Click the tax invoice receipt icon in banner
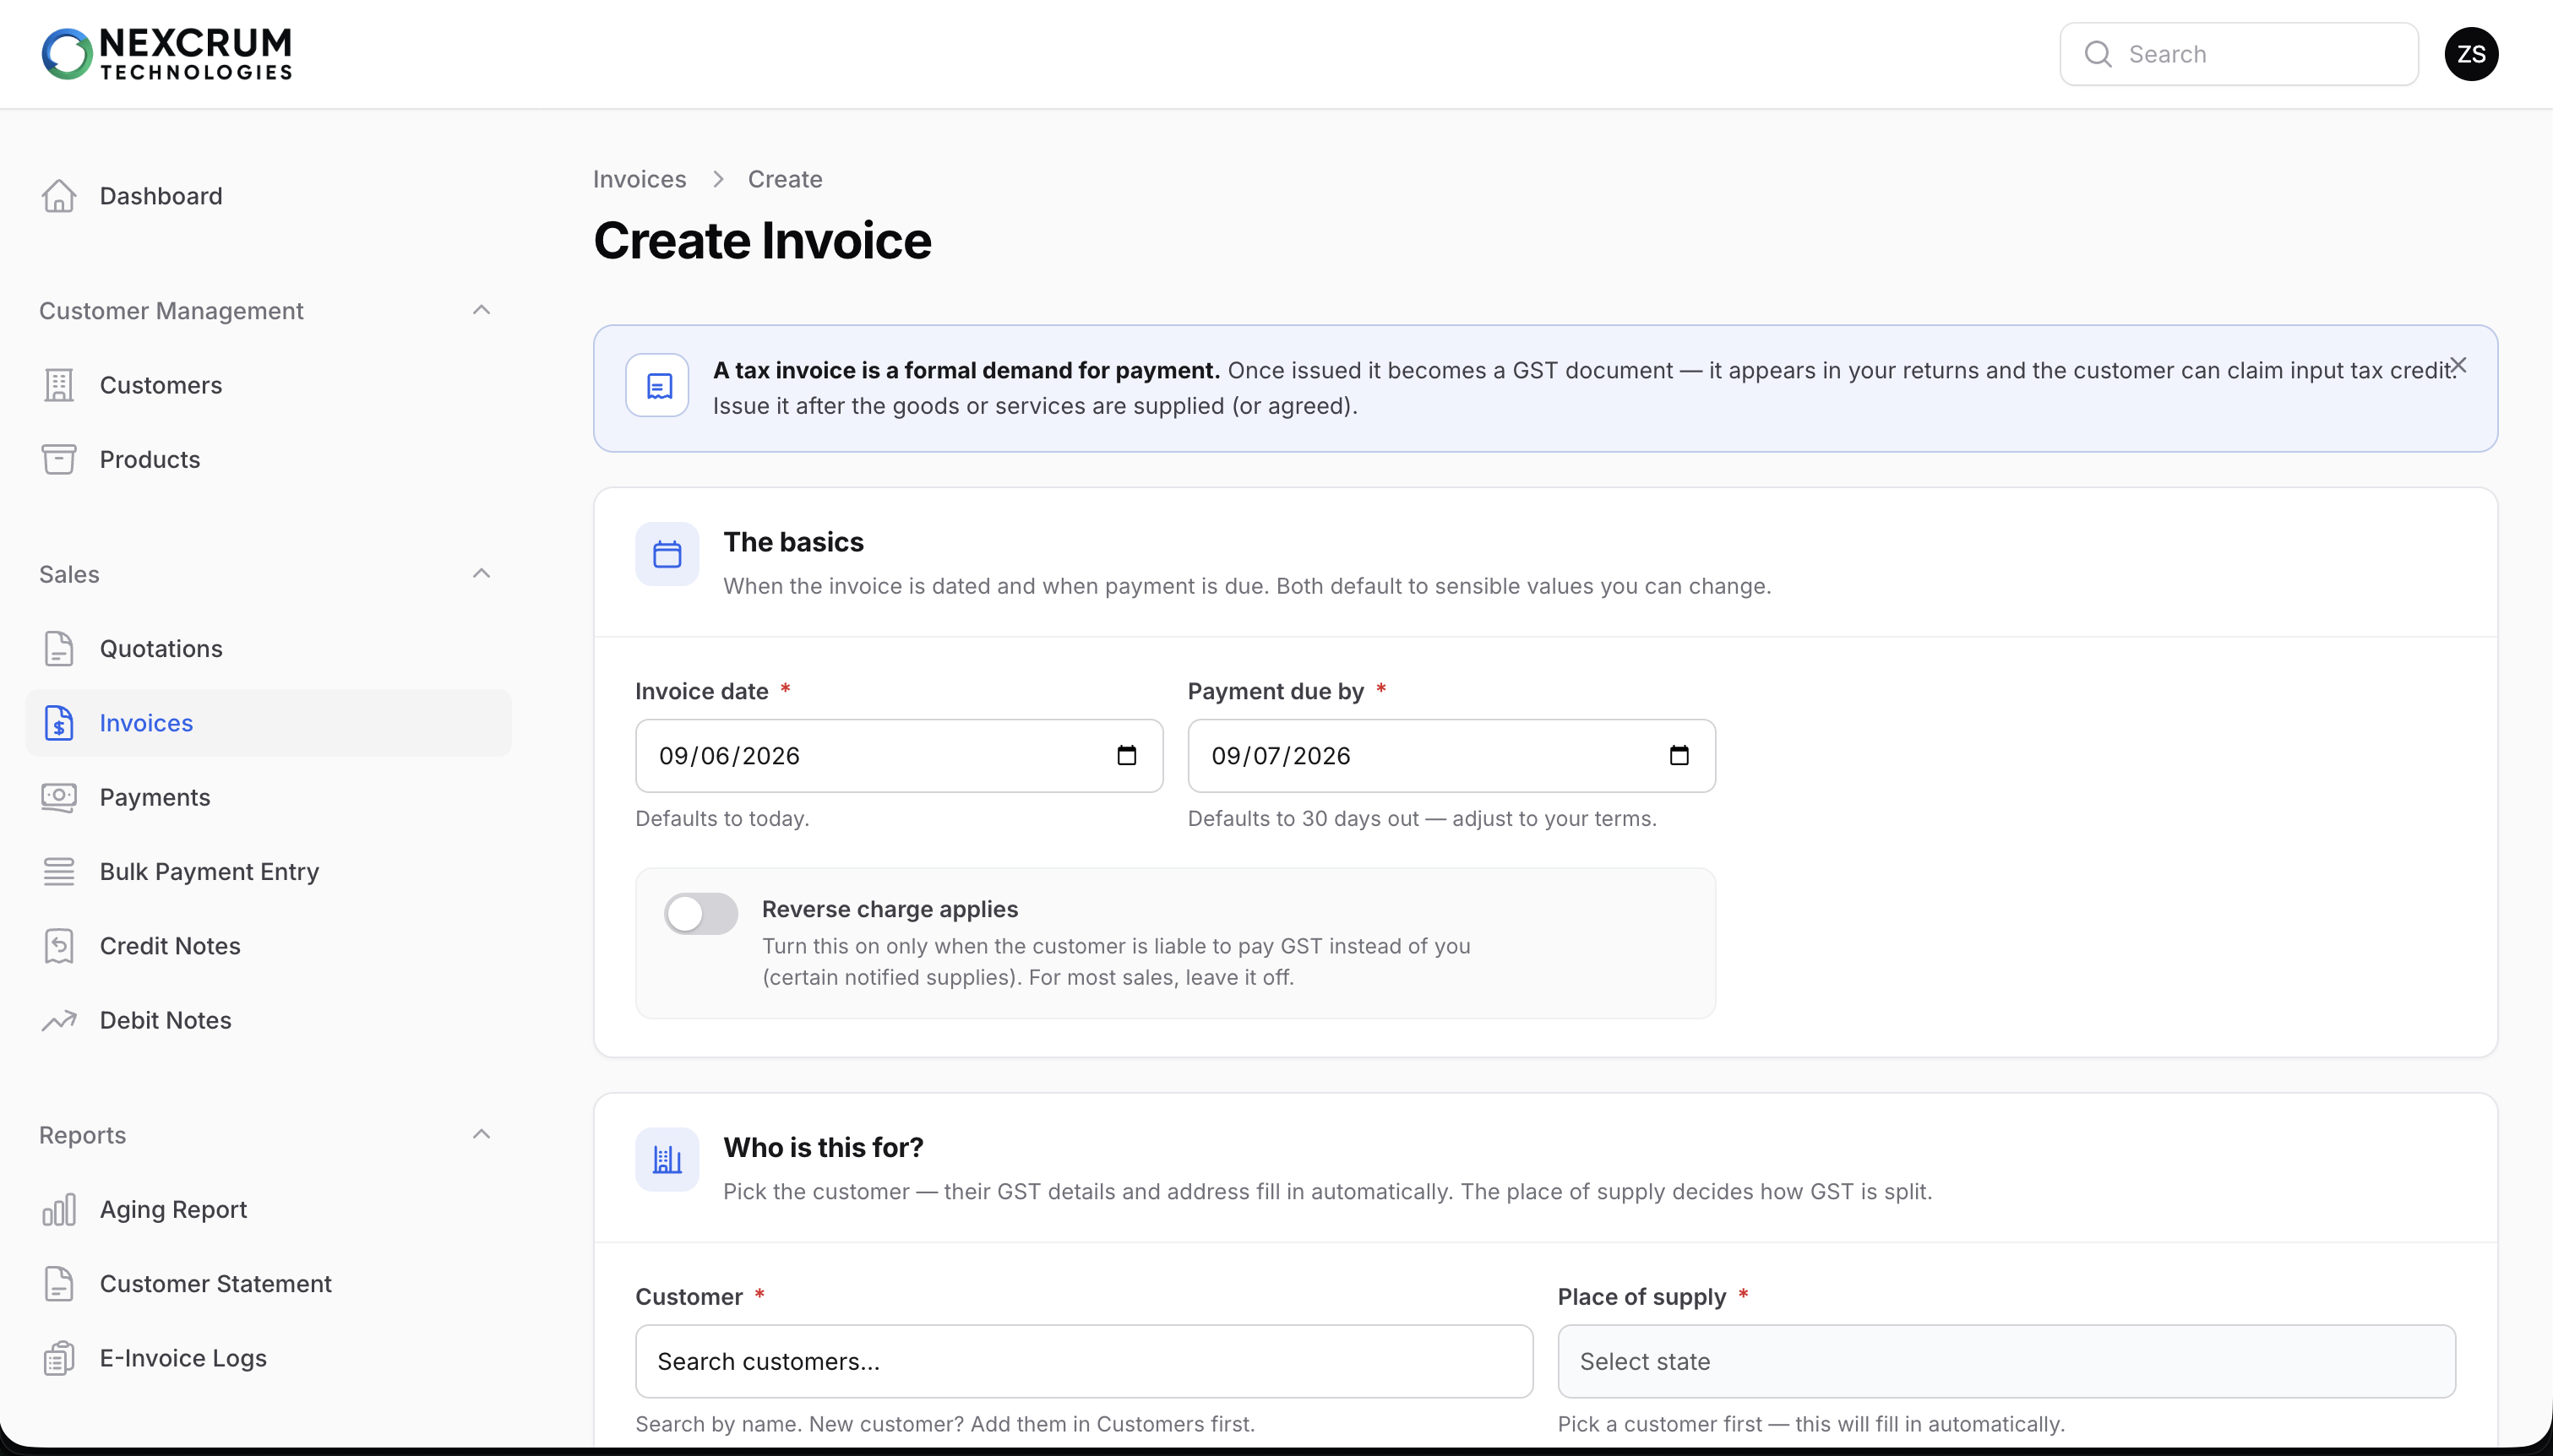The height and width of the screenshot is (1456, 2553). coord(658,385)
